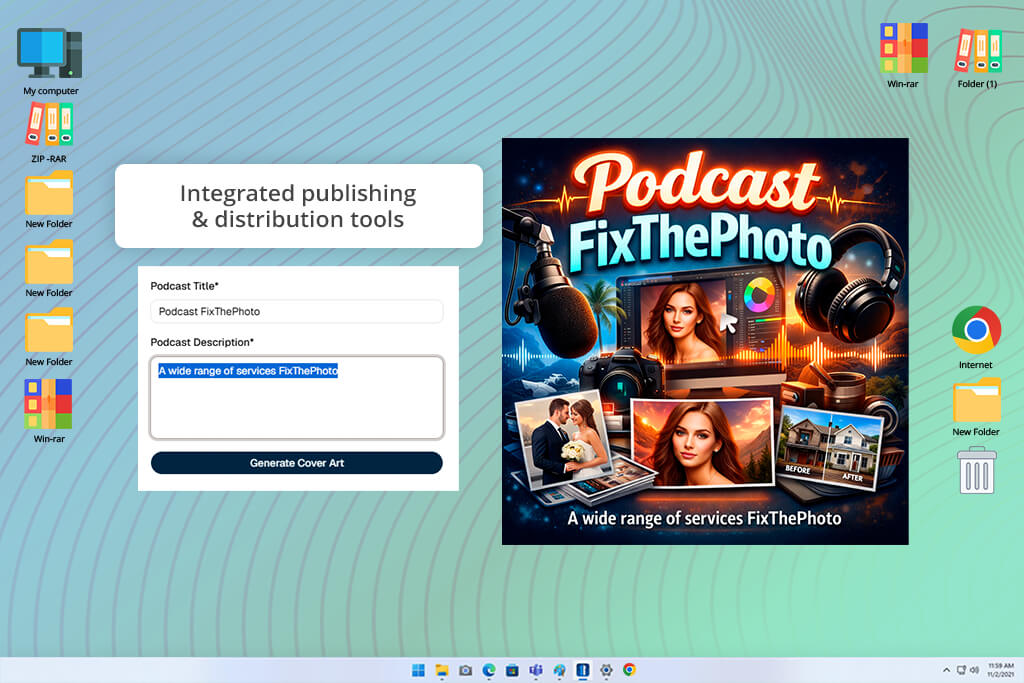Screen dimensions: 1024x683
Task: Open the Windows Start menu
Action: pyautogui.click(x=419, y=670)
